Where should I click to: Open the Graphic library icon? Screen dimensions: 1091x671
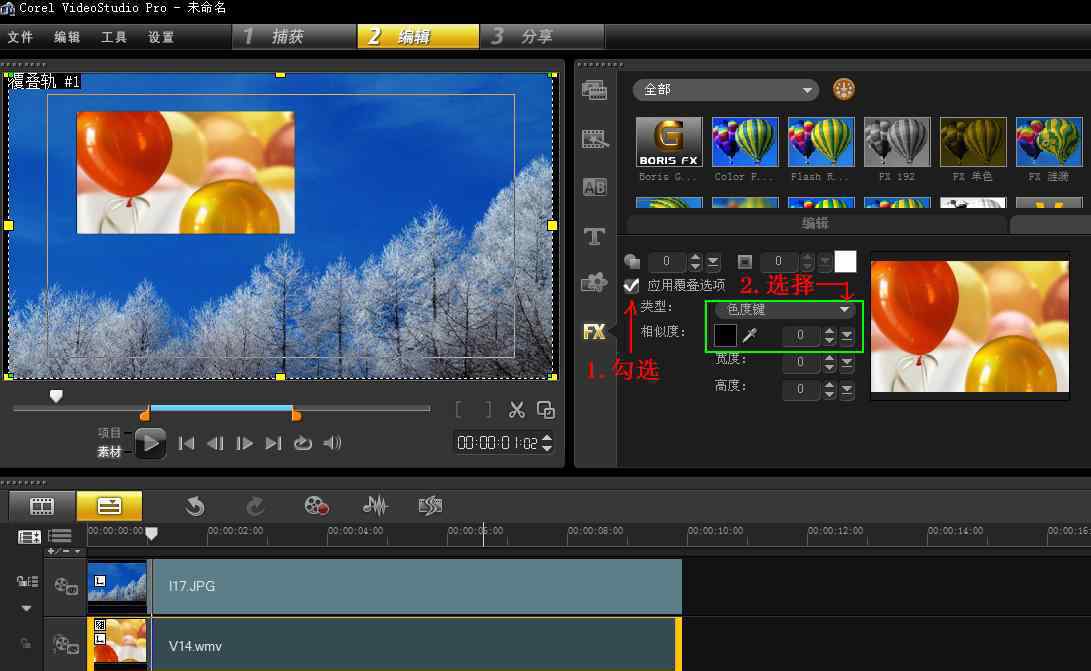[x=594, y=283]
